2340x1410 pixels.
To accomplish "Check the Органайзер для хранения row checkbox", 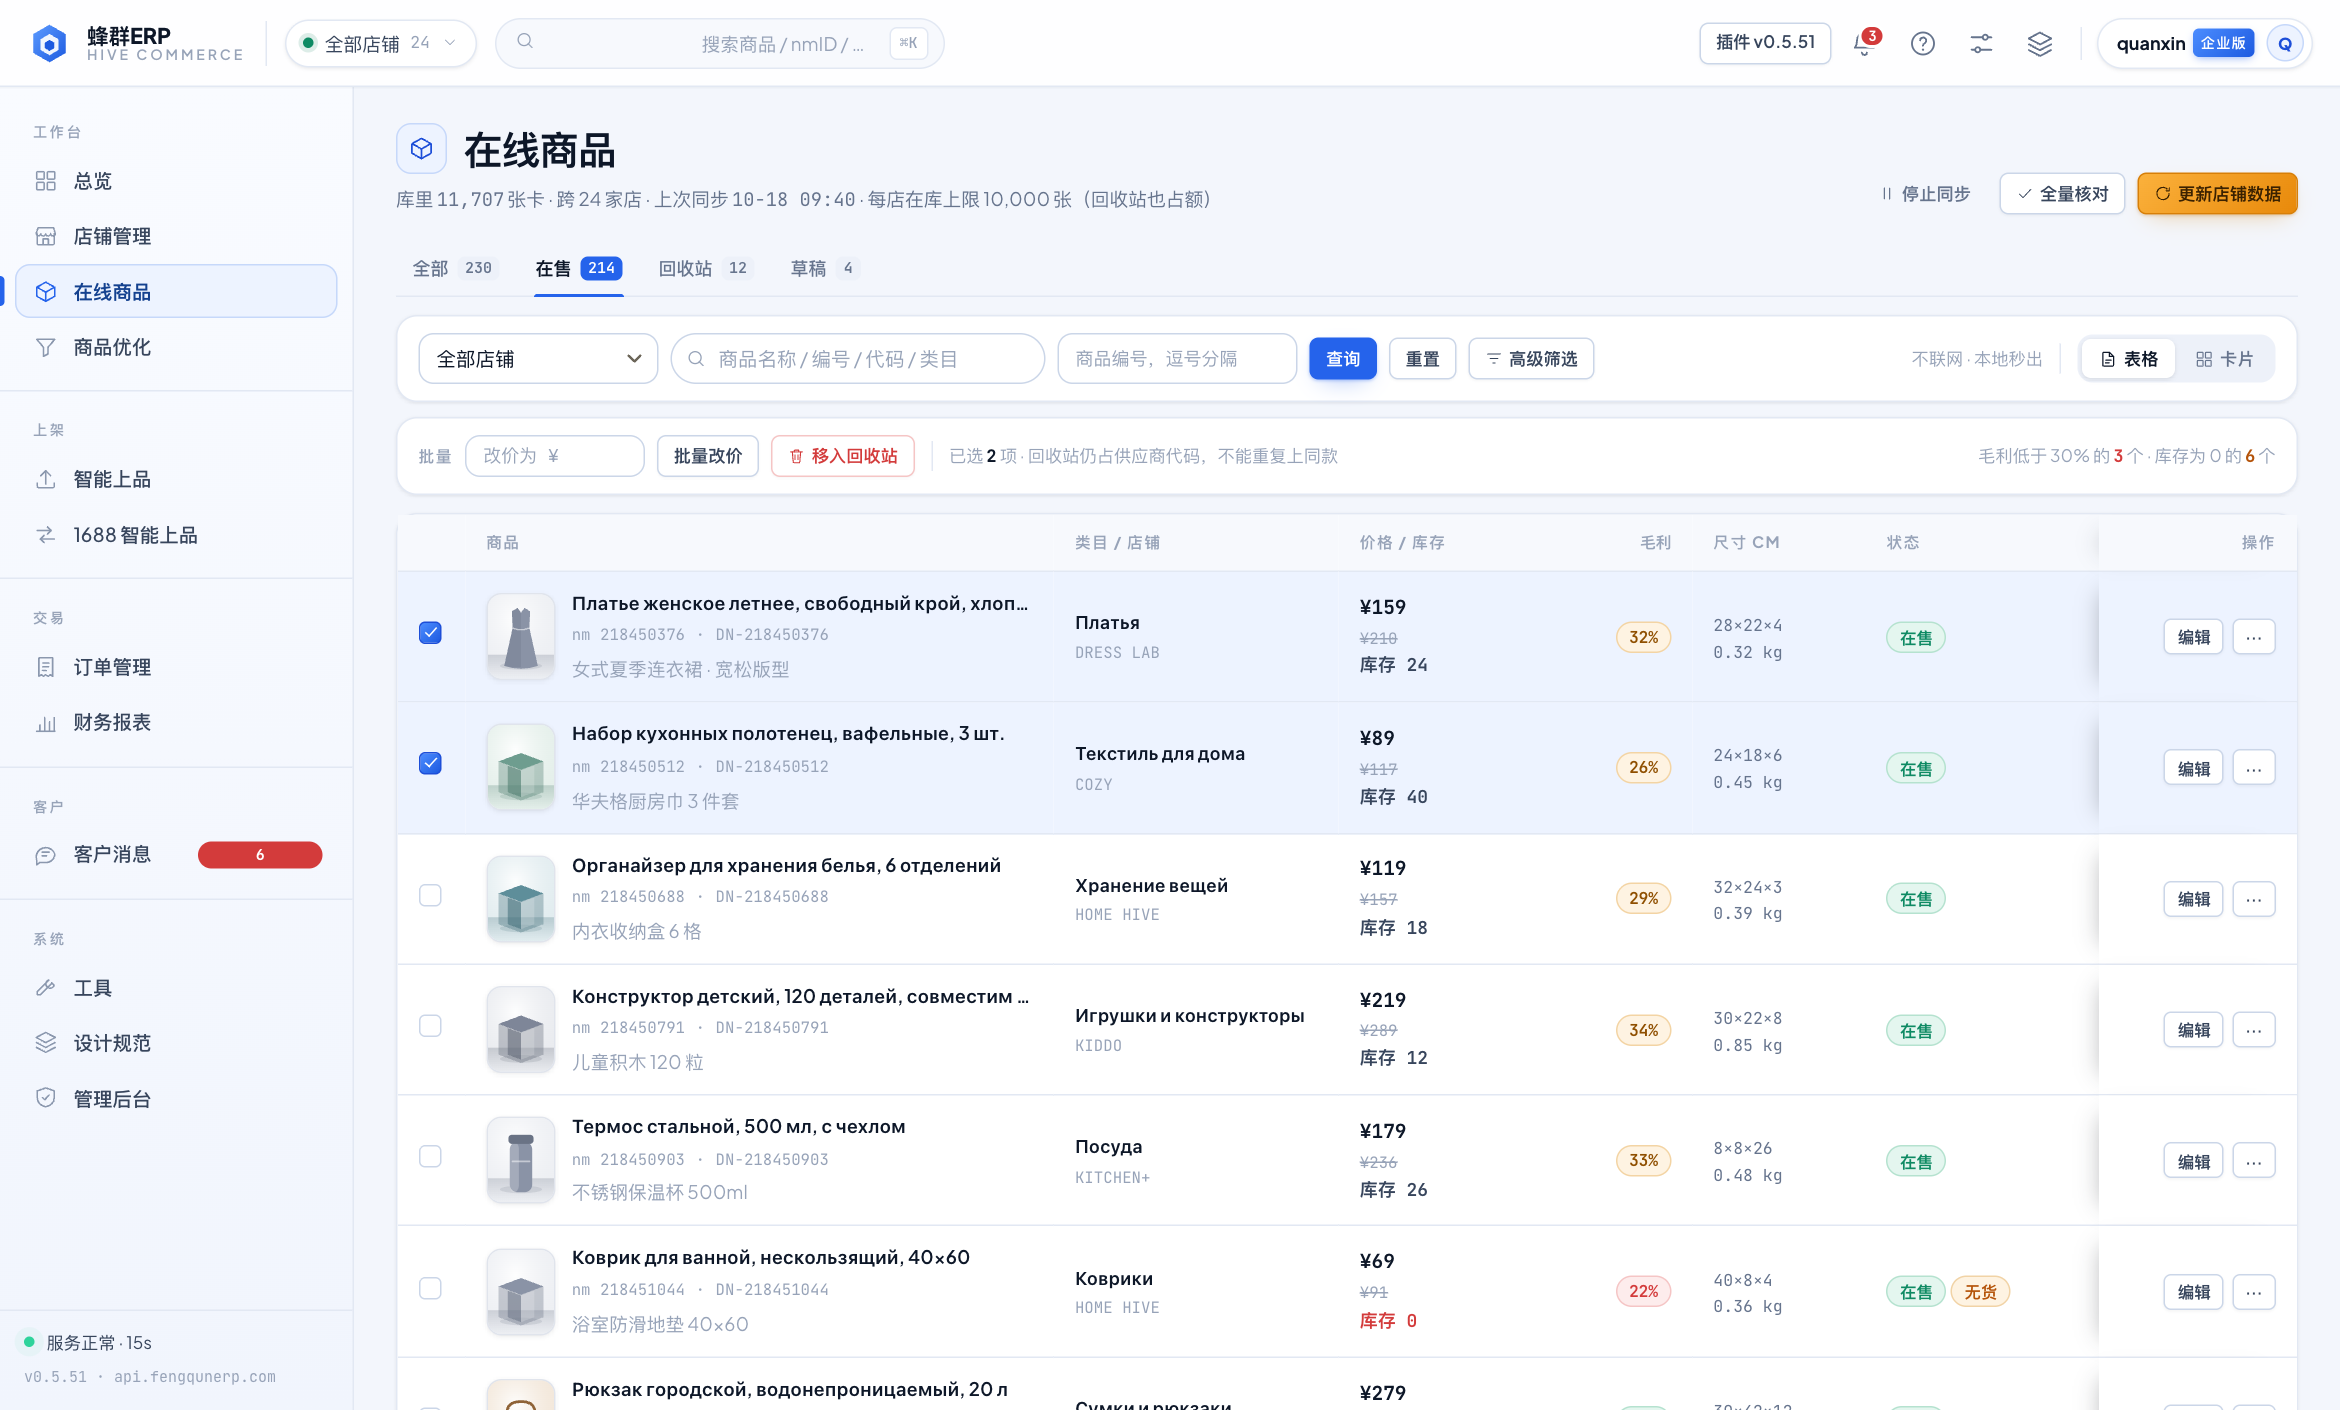I will click(430, 895).
